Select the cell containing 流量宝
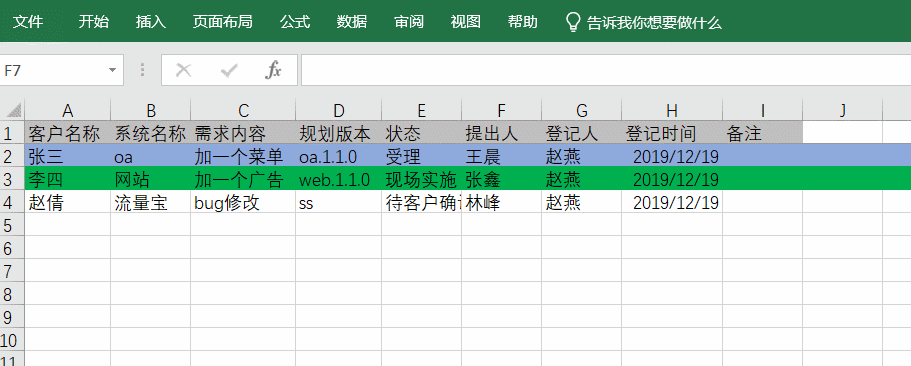 pos(150,202)
